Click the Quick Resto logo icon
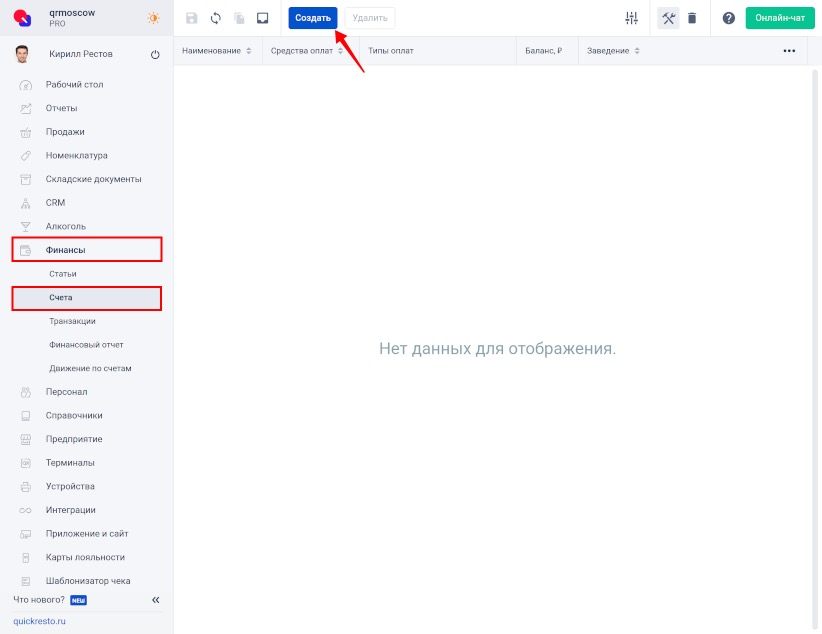 (23, 18)
